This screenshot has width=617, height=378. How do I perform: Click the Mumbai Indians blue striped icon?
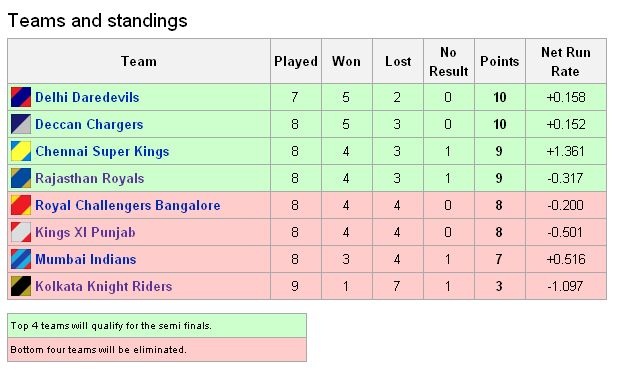click(21, 259)
